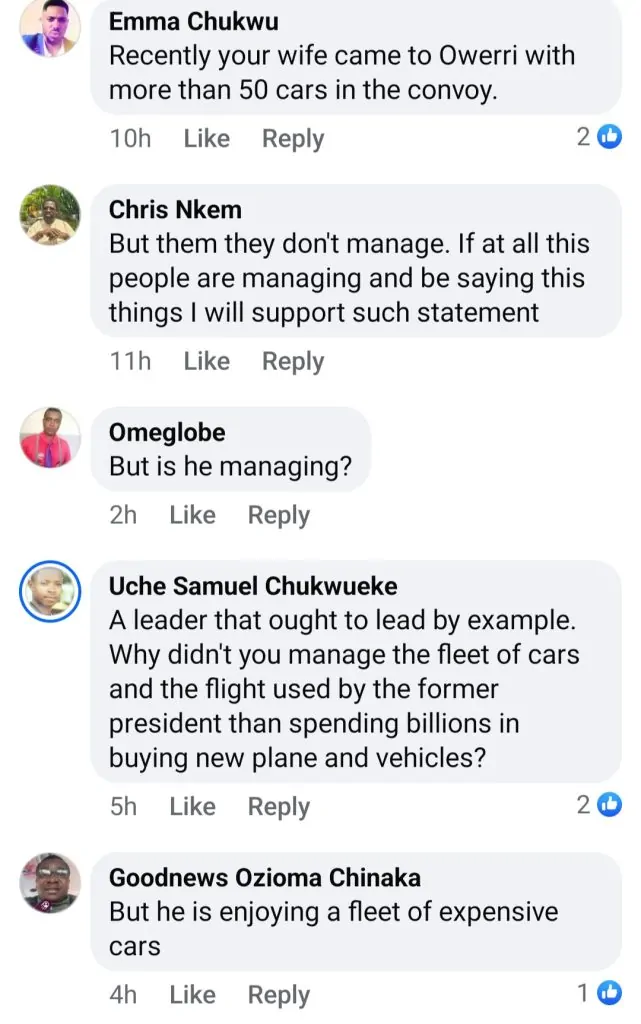Screen dimensions: 641x1024
Task: Like Omeglobe's comment
Action: pos(192,515)
